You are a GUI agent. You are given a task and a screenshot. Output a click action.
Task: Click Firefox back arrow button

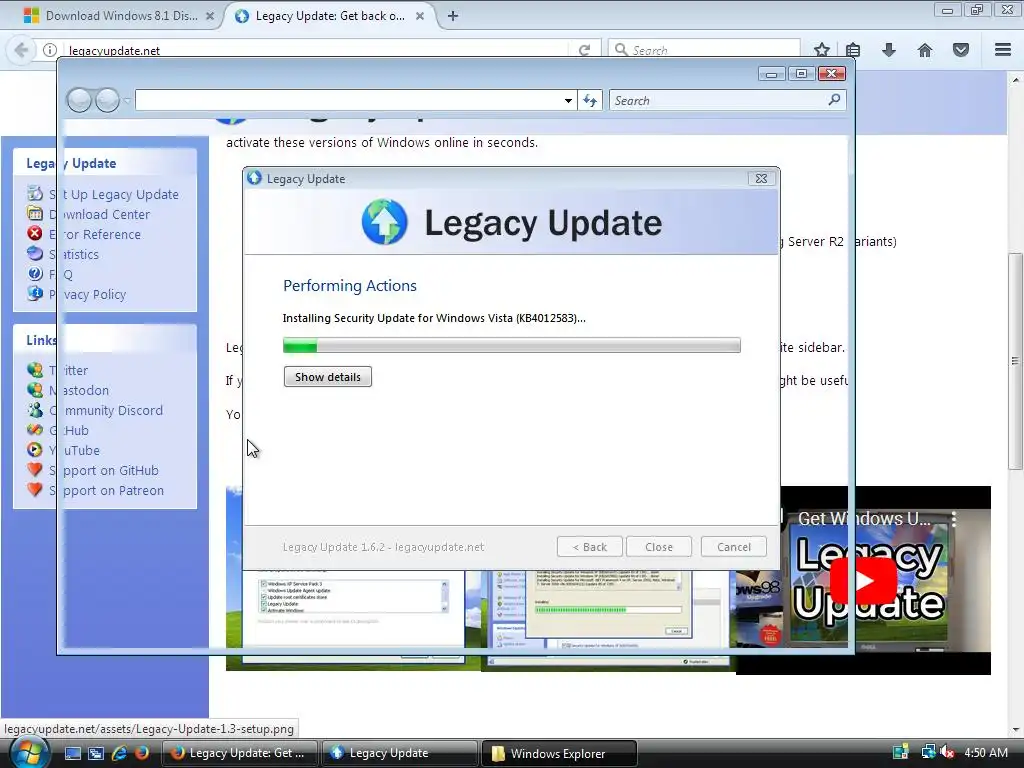(21, 50)
